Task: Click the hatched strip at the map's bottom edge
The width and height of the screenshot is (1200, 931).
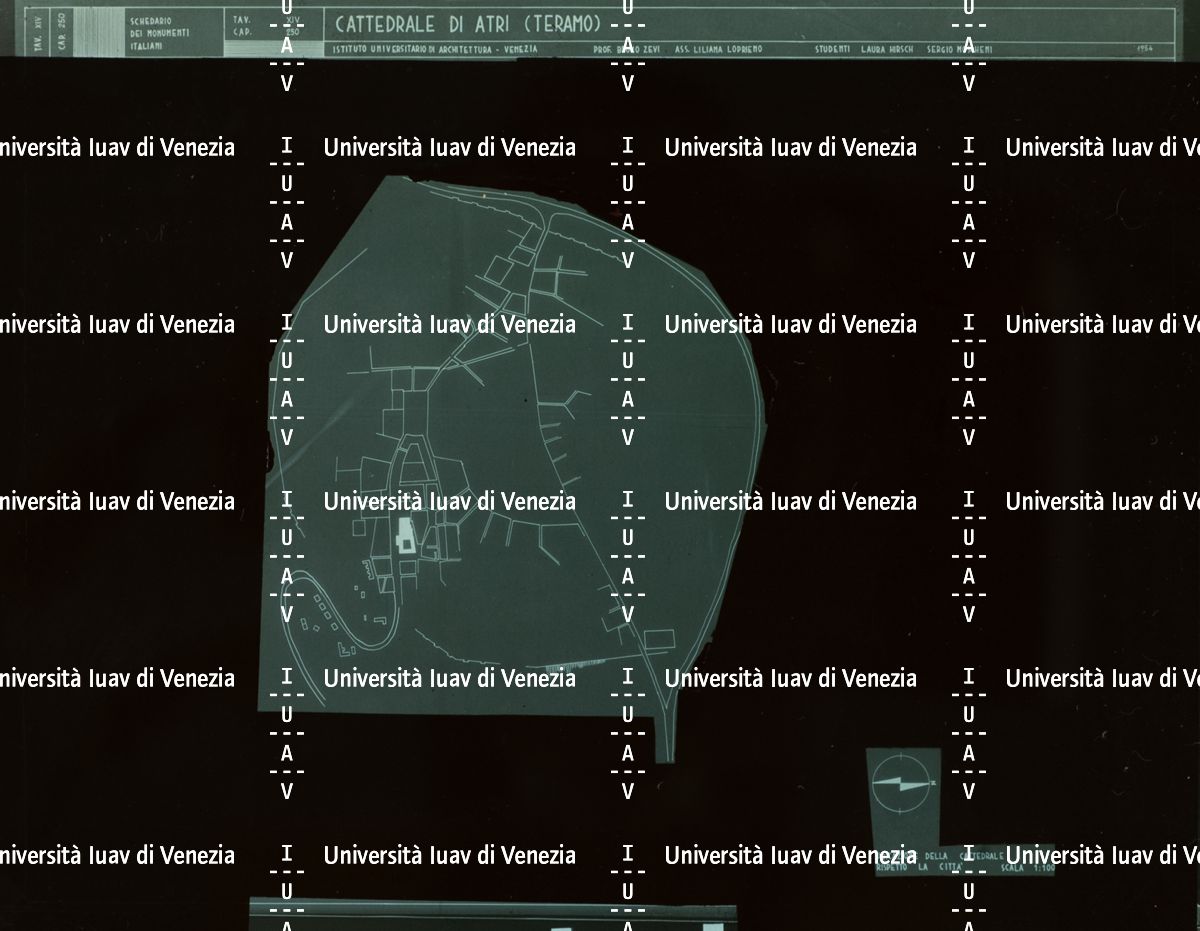Action: point(560,665)
